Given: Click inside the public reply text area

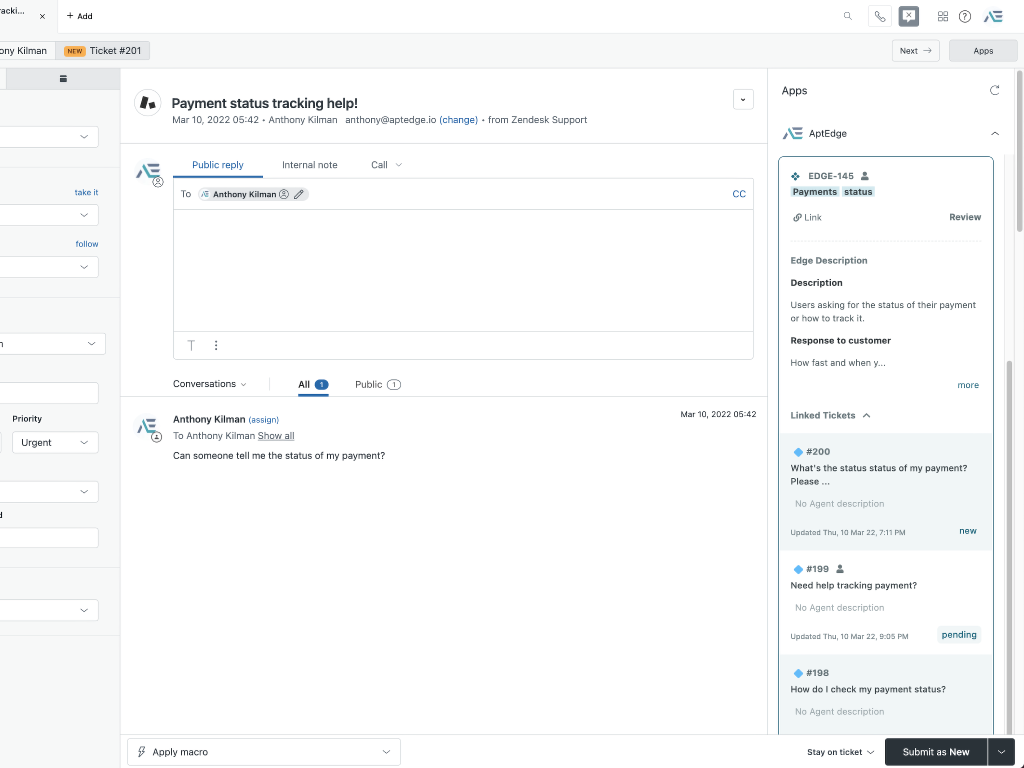Looking at the screenshot, I should coord(463,270).
